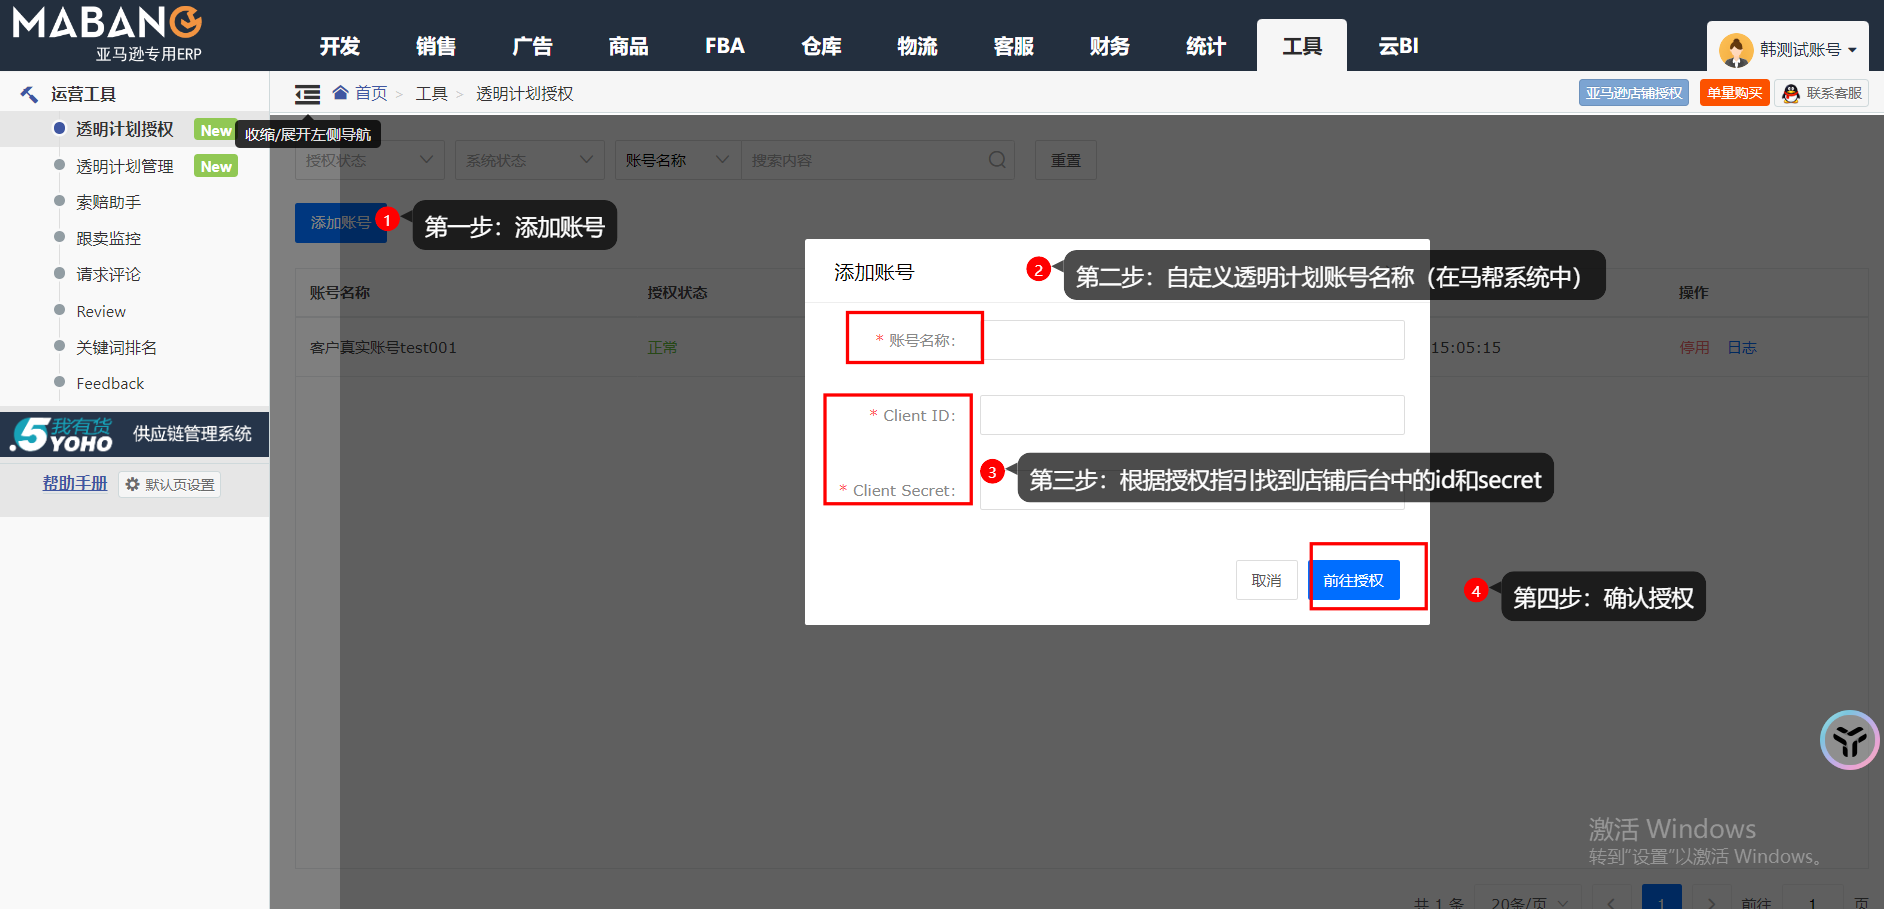This screenshot has width=1884, height=909.
Task: Click the search magnifier icon
Action: (996, 159)
